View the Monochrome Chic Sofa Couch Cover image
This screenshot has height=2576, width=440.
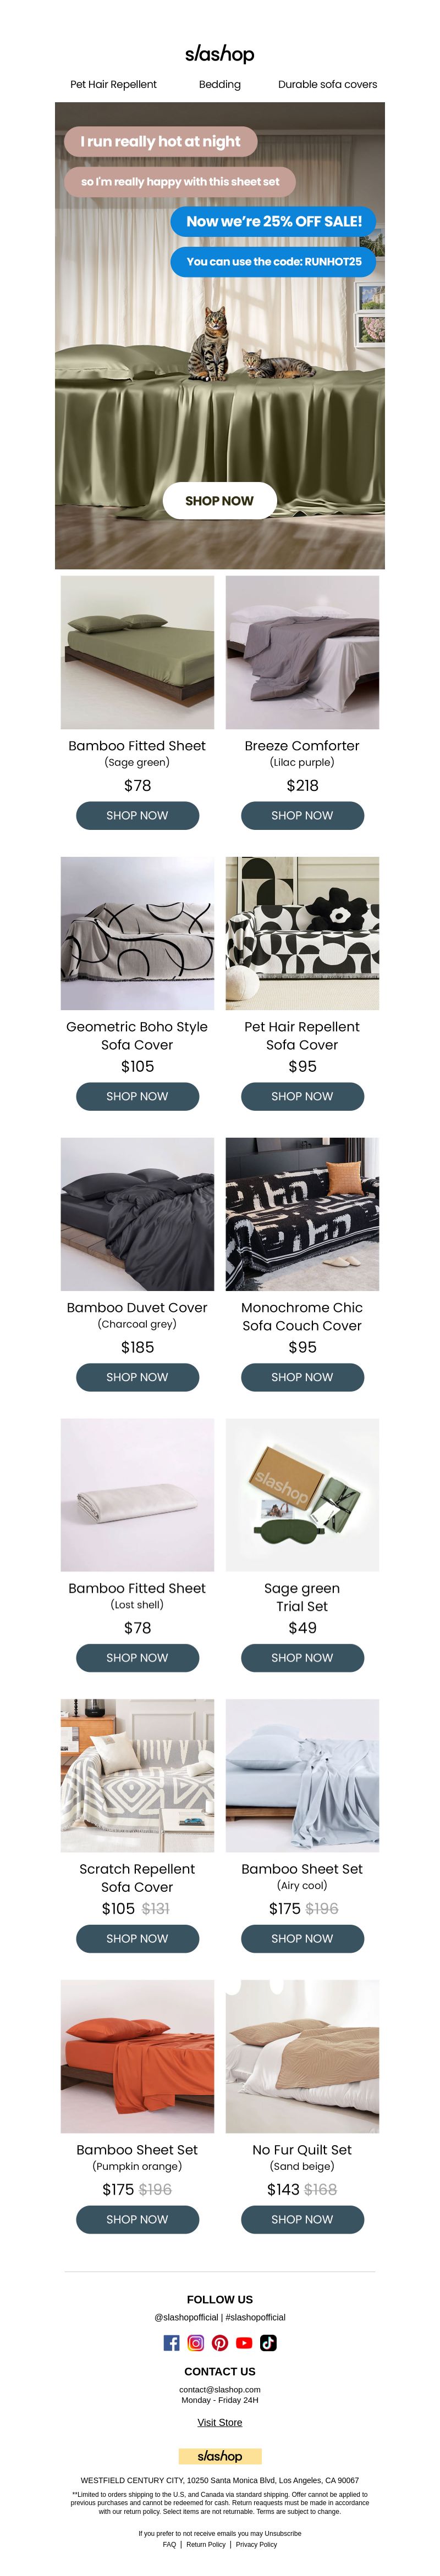[302, 1214]
